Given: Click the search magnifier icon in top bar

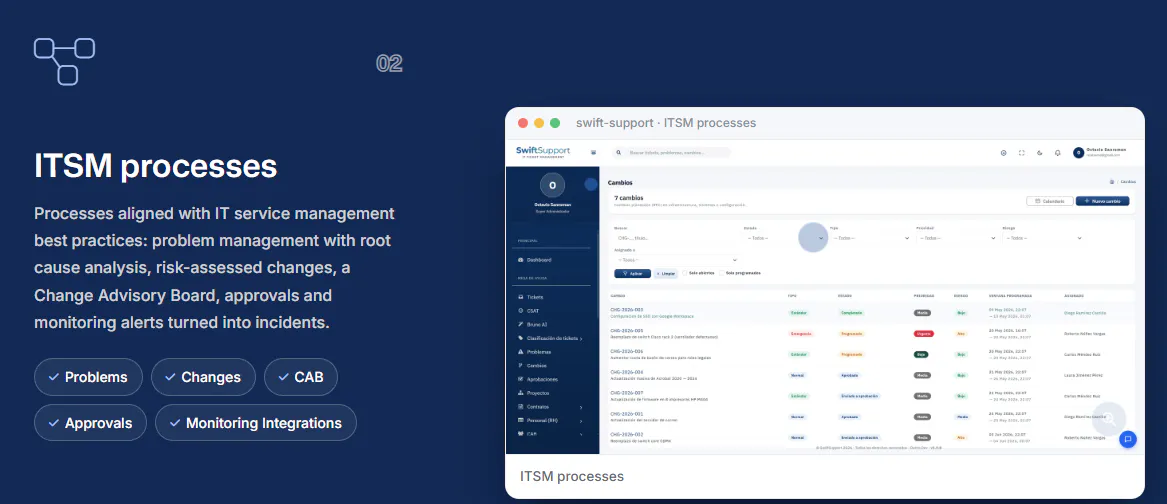Looking at the screenshot, I should [x=619, y=152].
